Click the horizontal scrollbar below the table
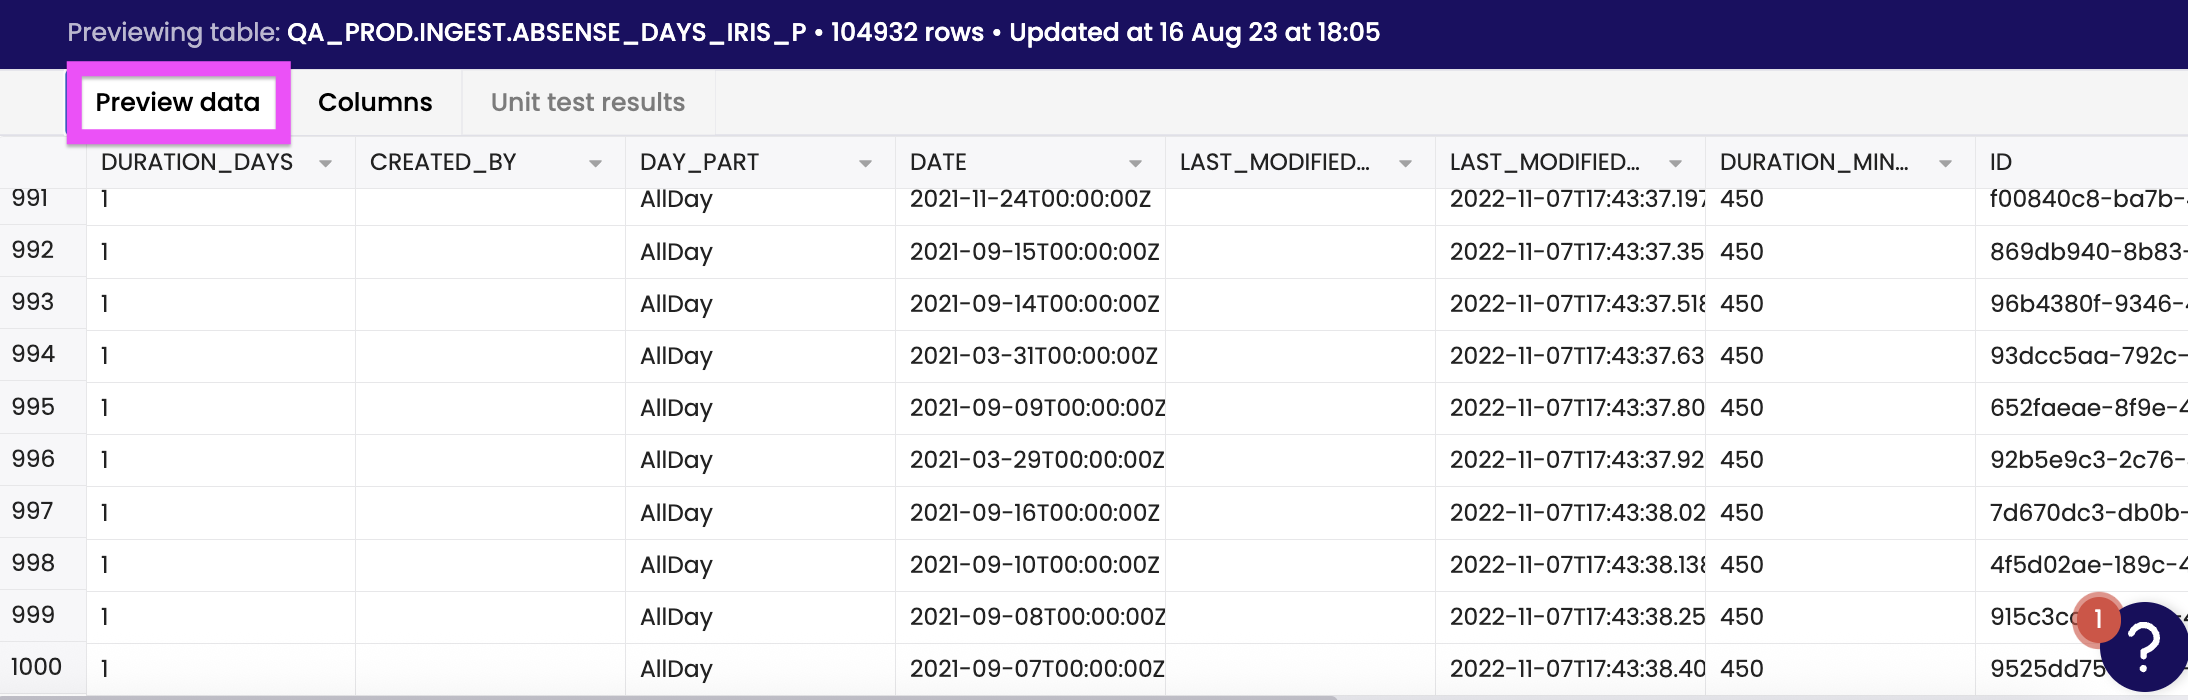The width and height of the screenshot is (2188, 700). tap(668, 697)
